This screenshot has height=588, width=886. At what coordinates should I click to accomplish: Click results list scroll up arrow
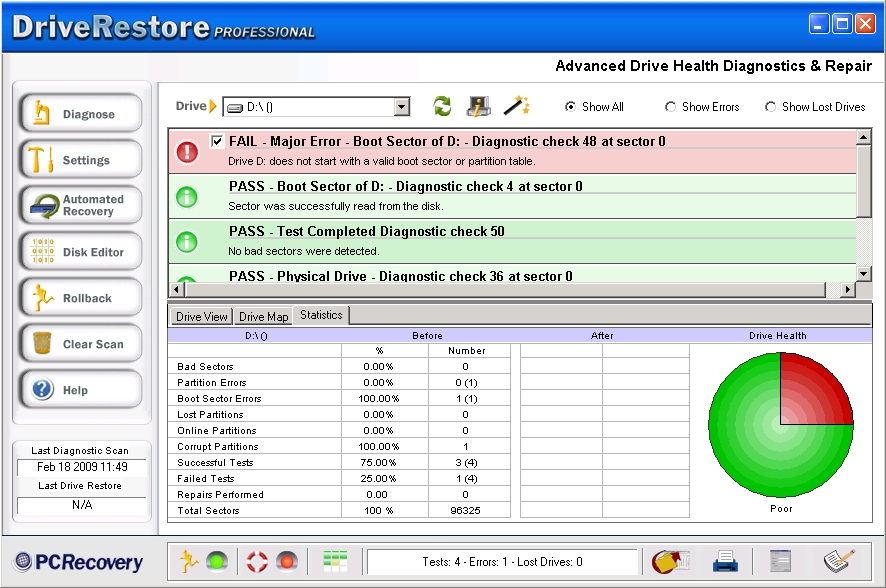pos(863,137)
